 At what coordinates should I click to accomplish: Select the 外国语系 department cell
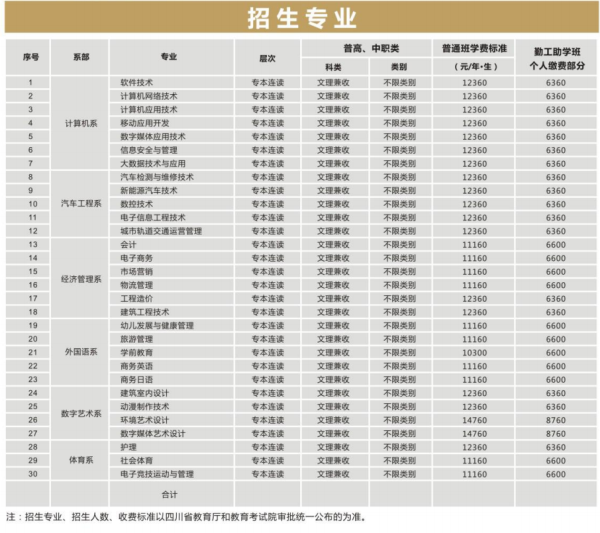click(x=80, y=352)
